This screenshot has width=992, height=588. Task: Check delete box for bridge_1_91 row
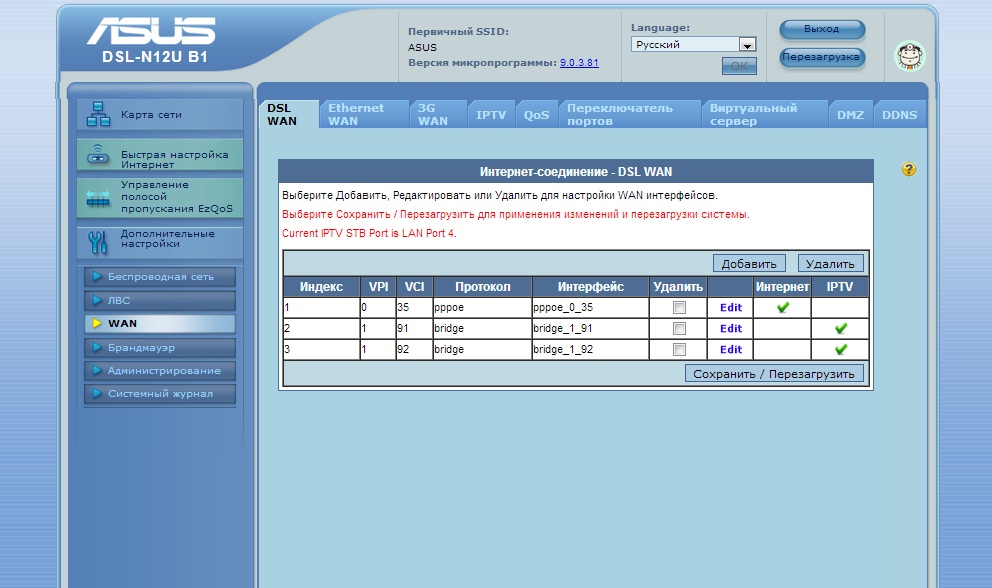point(679,329)
